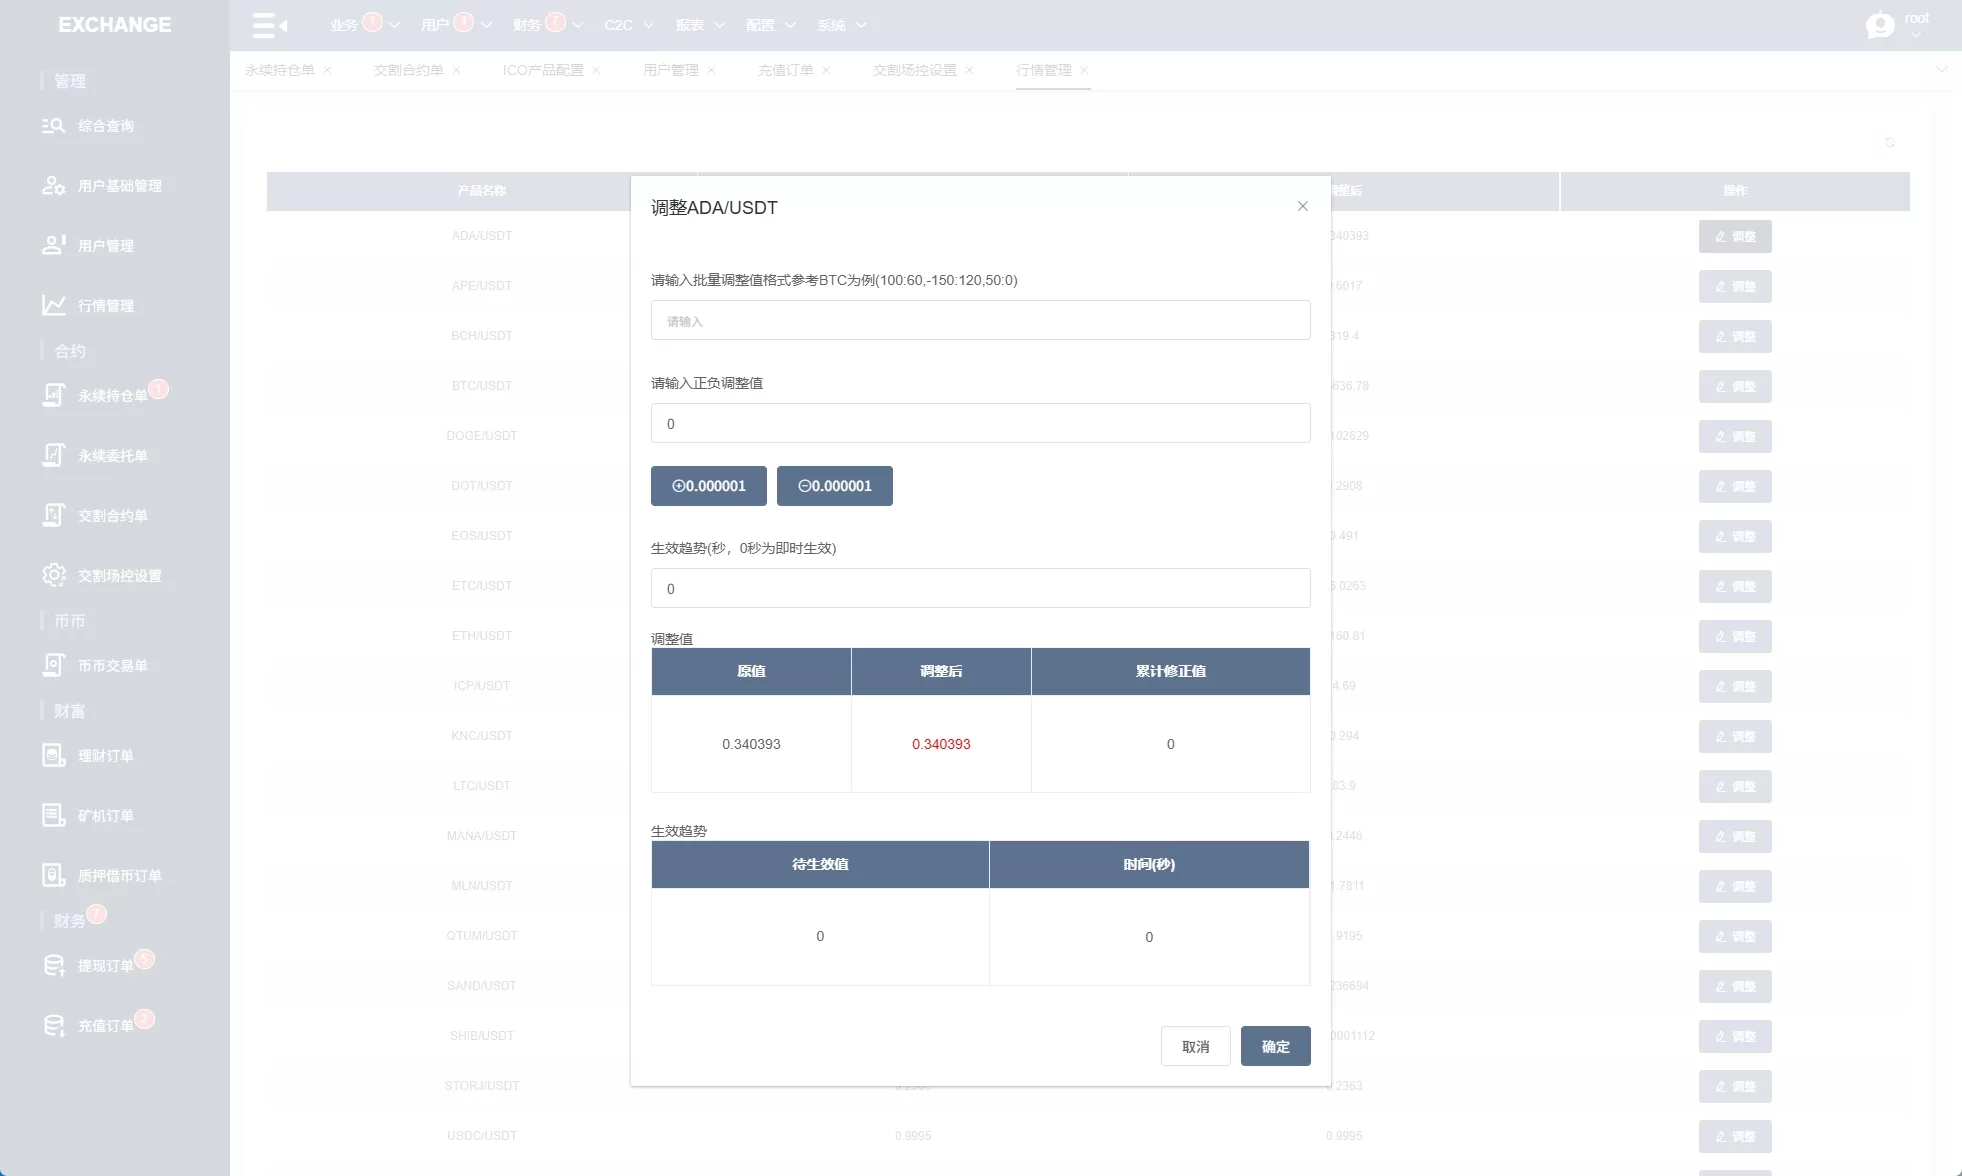
Task: Click the 提现订单 withdrawal icon in sidebar
Action: pyautogui.click(x=53, y=965)
